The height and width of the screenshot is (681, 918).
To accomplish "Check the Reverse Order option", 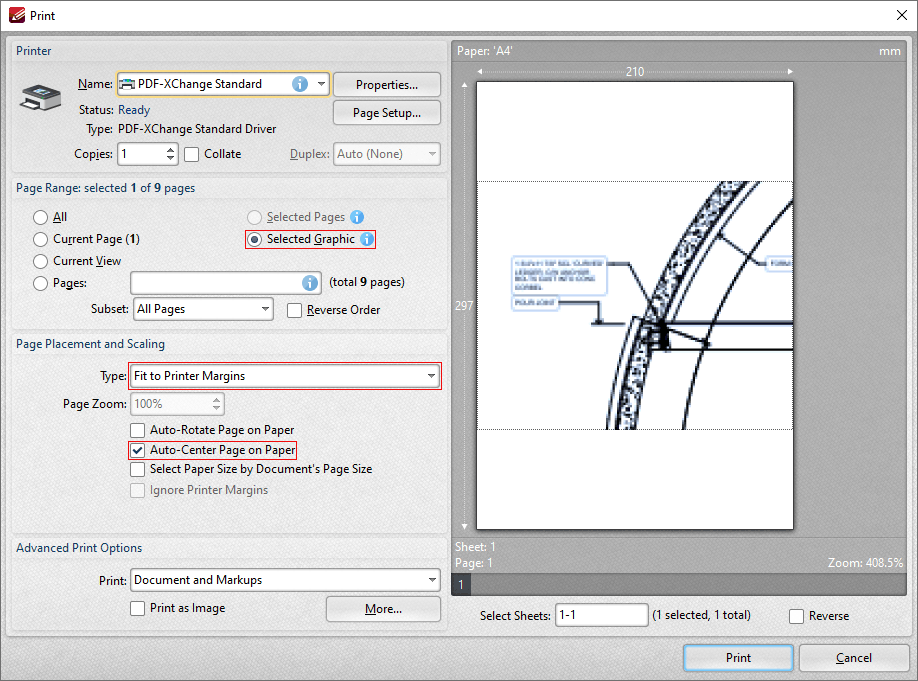I will tap(294, 310).
